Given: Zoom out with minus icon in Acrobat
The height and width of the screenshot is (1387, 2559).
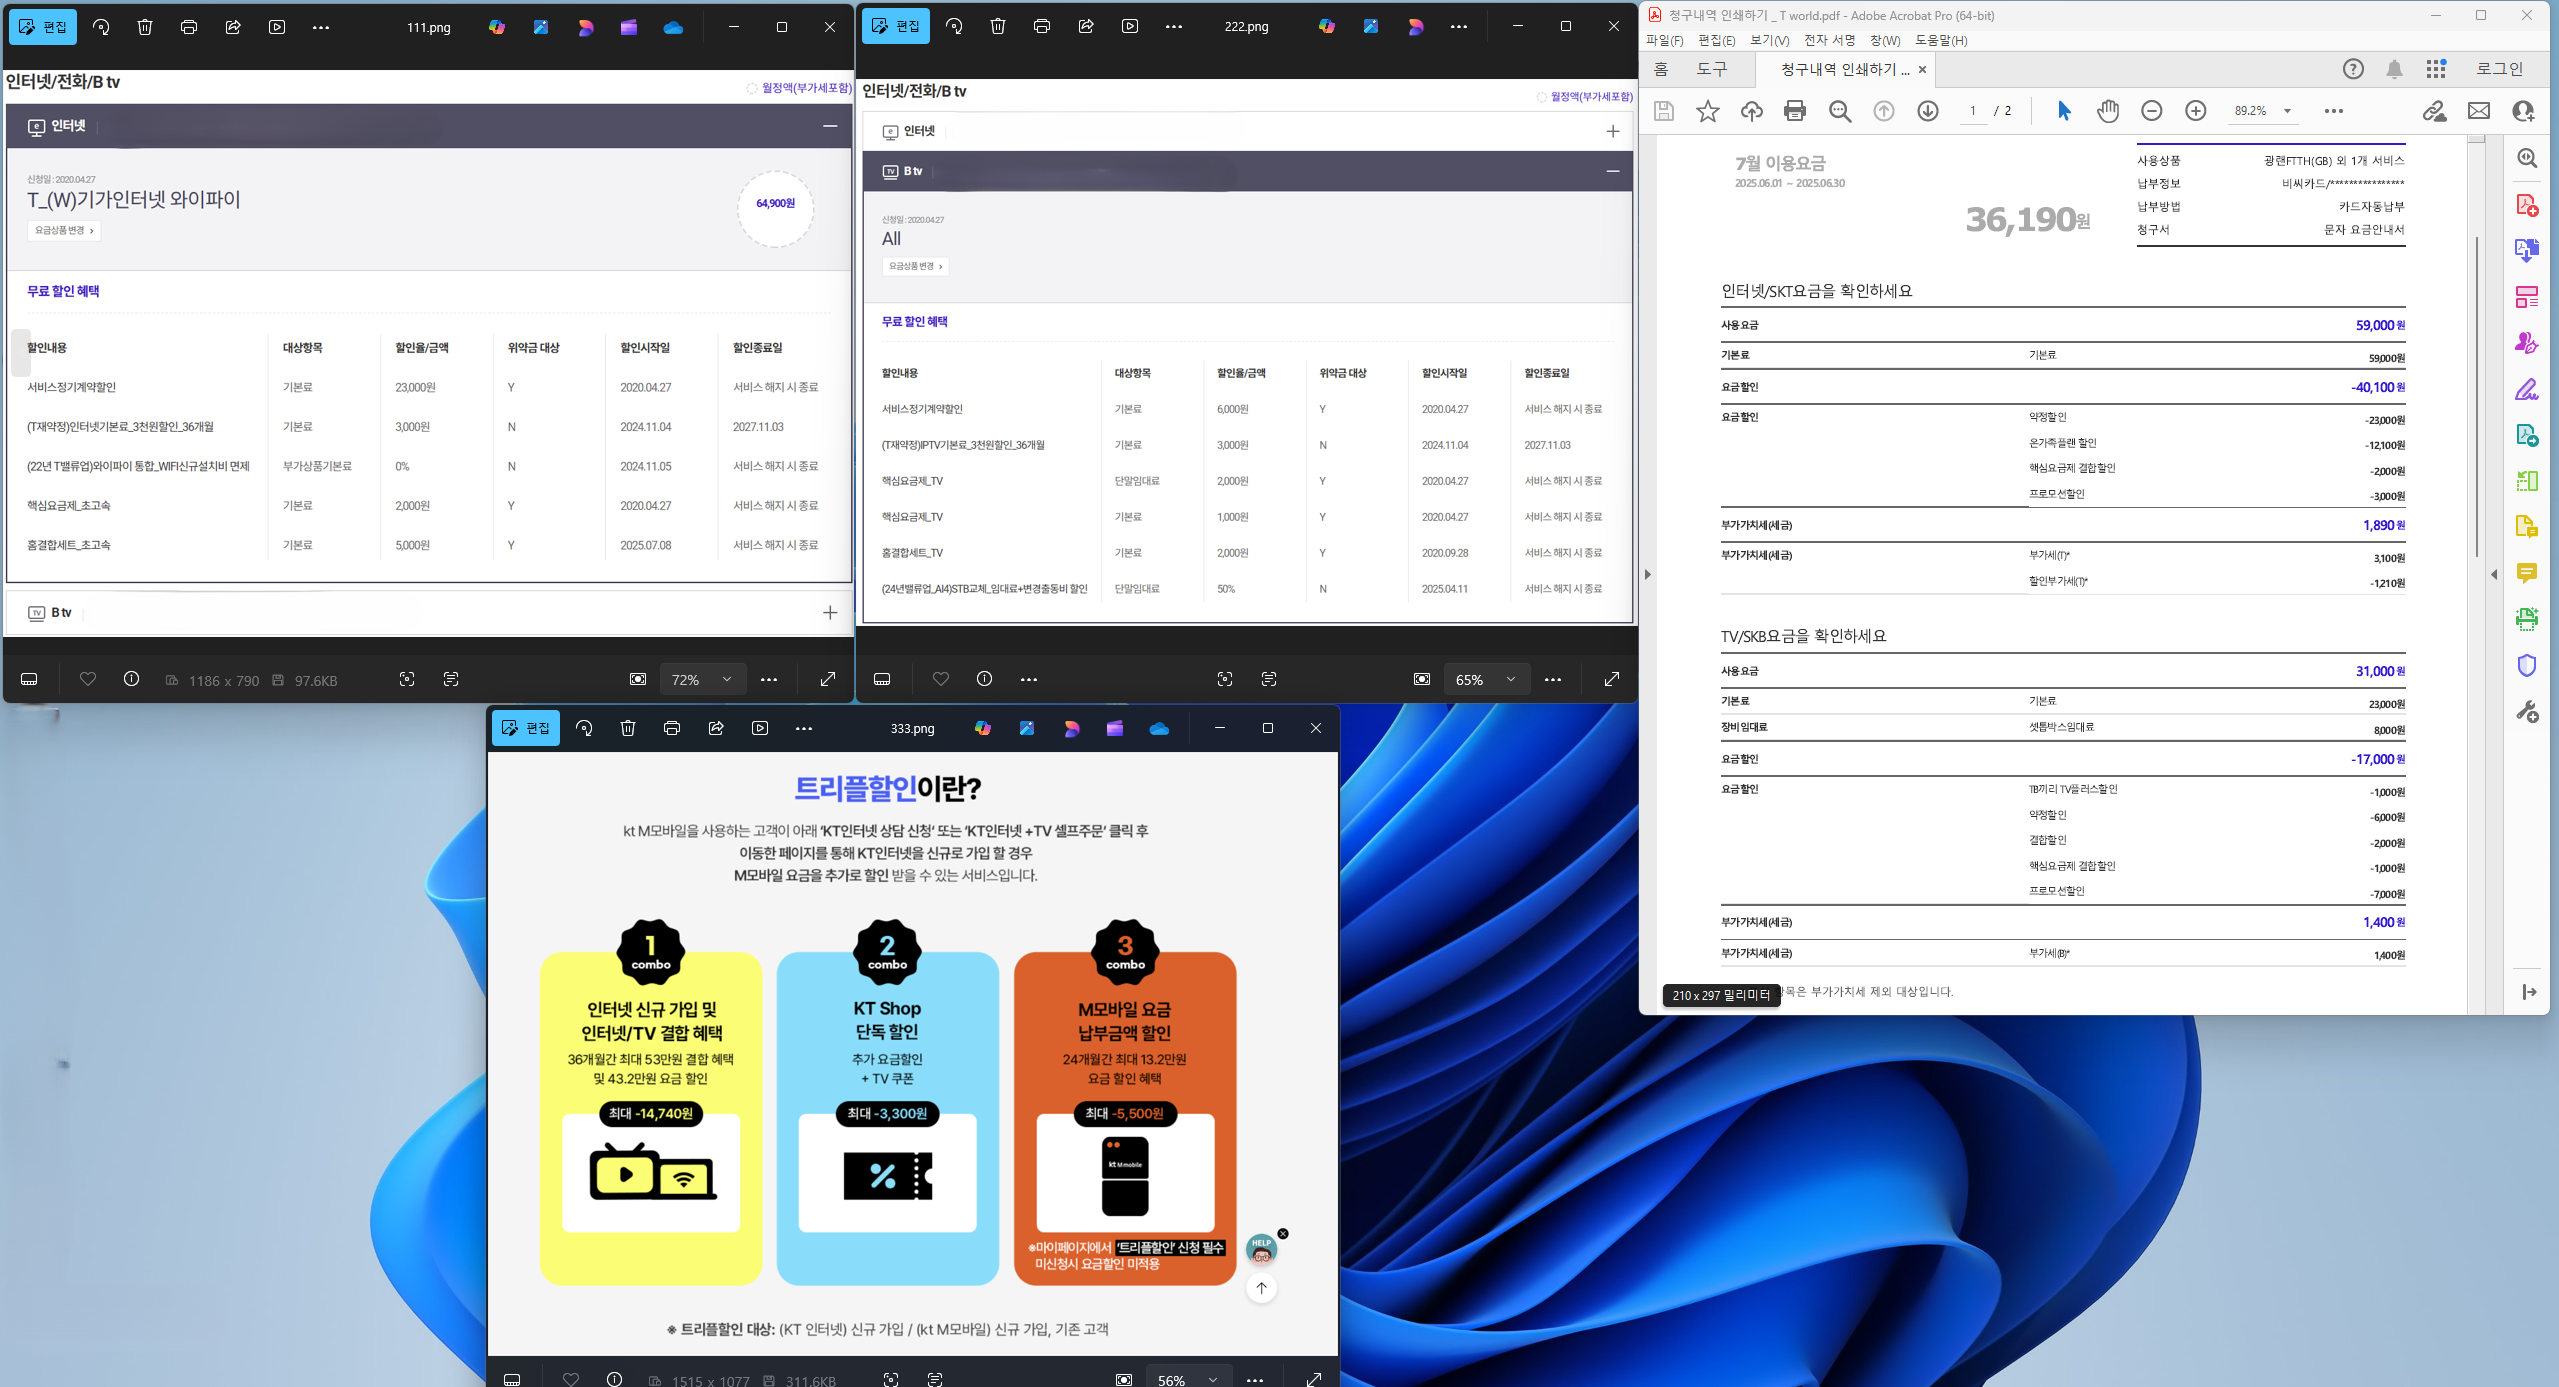Looking at the screenshot, I should tap(2152, 111).
